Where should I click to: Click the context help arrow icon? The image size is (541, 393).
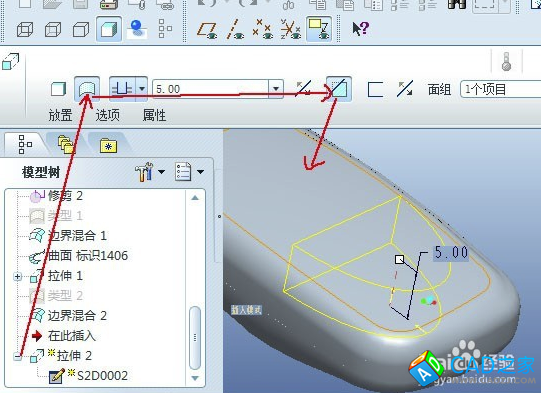point(361,29)
